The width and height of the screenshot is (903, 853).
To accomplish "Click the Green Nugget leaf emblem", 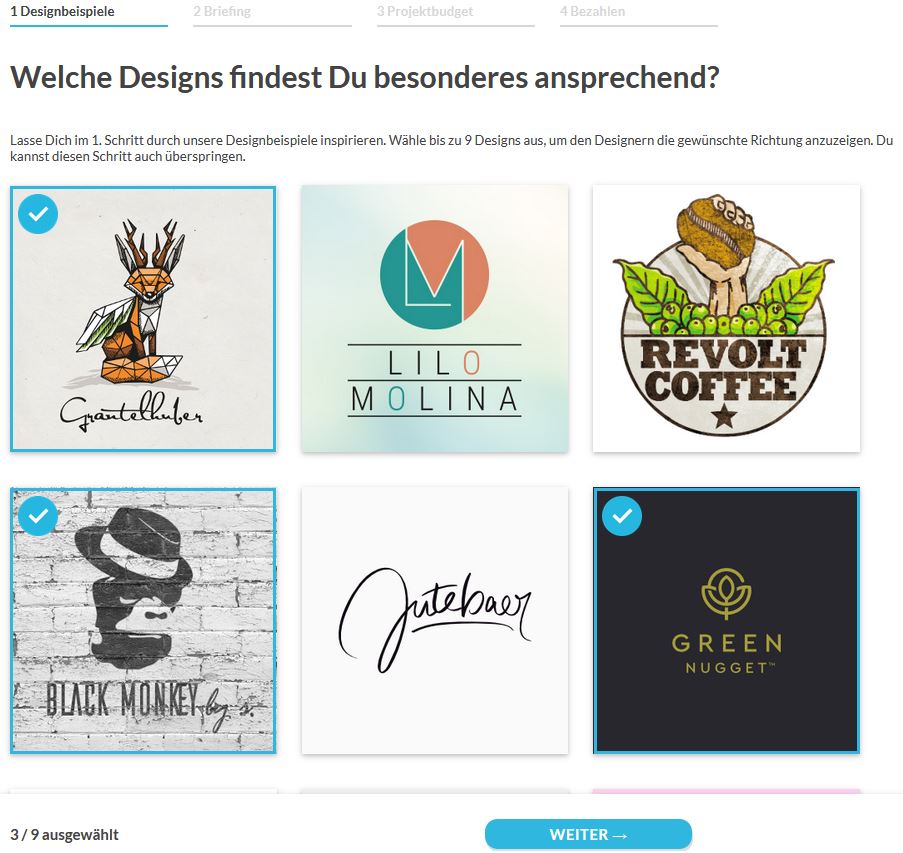I will 726,593.
